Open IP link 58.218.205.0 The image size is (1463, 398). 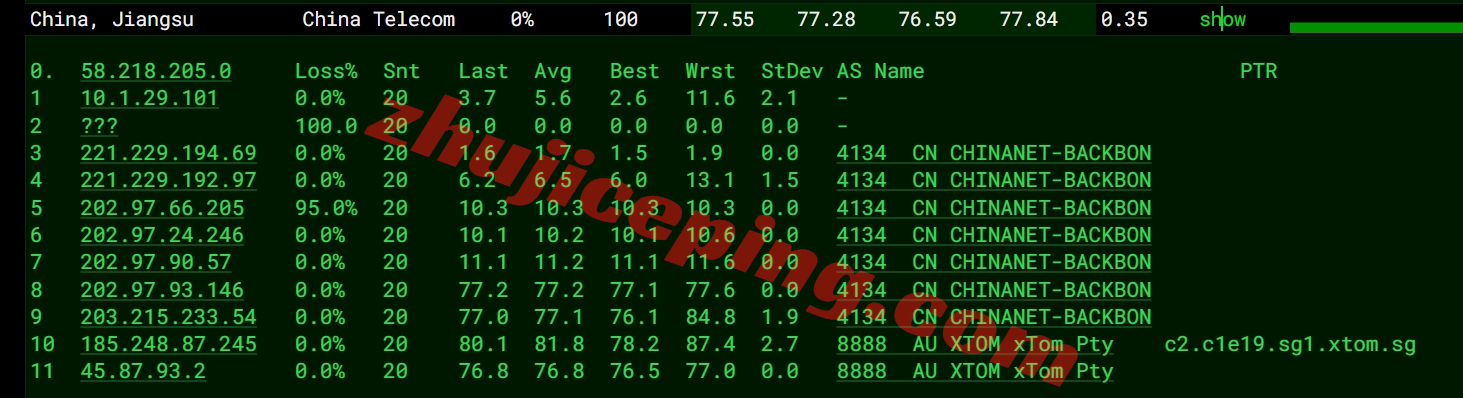click(x=156, y=71)
